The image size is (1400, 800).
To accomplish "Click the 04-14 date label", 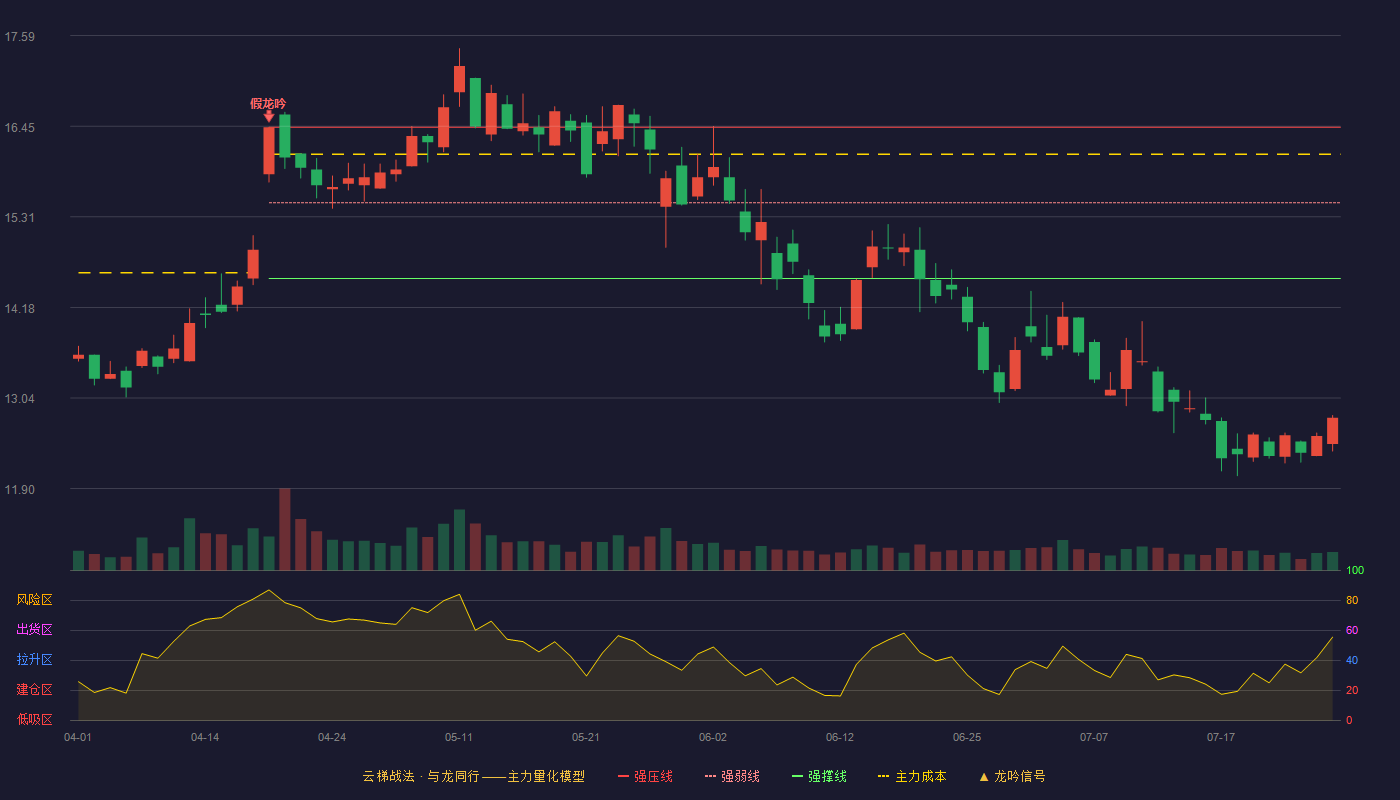I will tap(205, 737).
